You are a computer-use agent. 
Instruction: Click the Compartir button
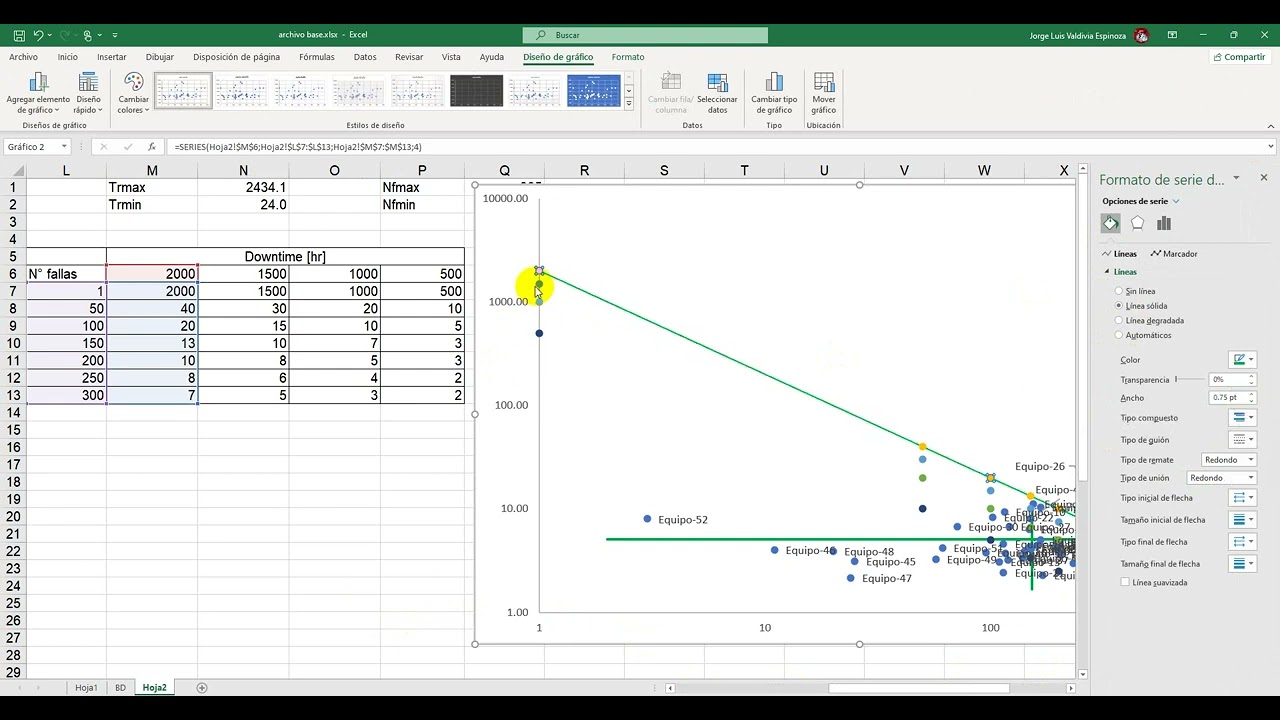click(1239, 57)
